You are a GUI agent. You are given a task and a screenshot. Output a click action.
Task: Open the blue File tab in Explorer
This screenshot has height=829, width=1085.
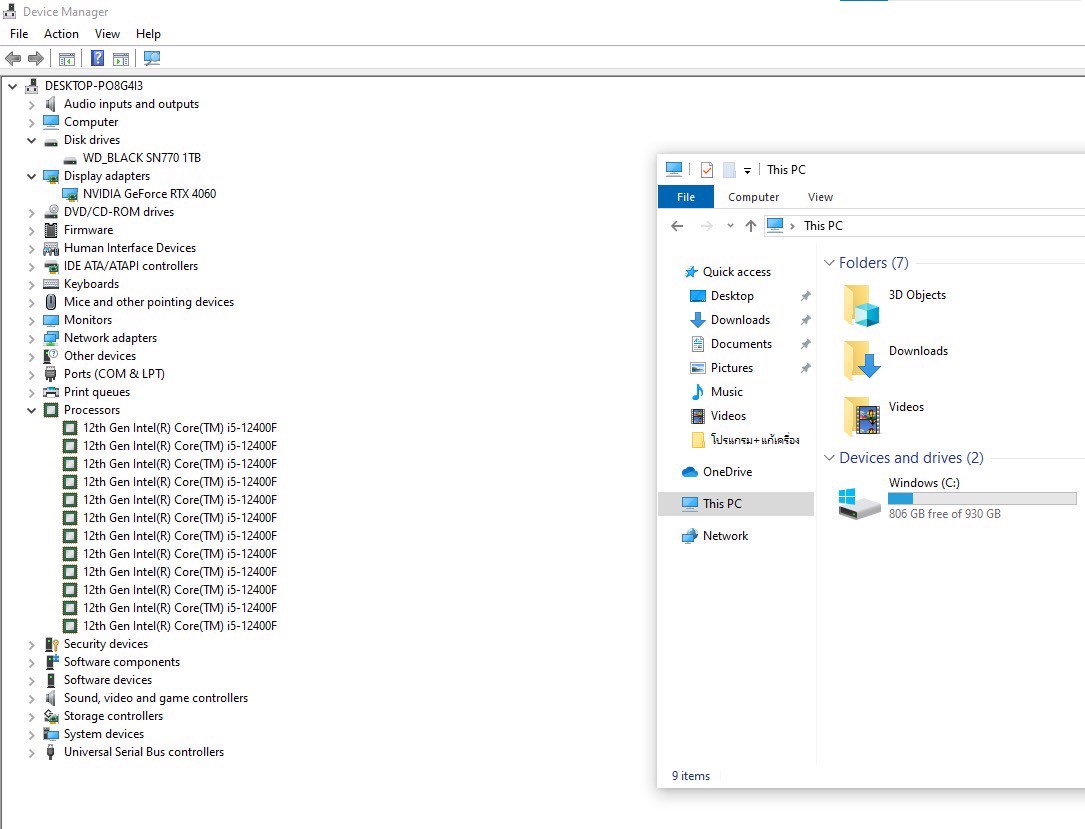coord(686,197)
